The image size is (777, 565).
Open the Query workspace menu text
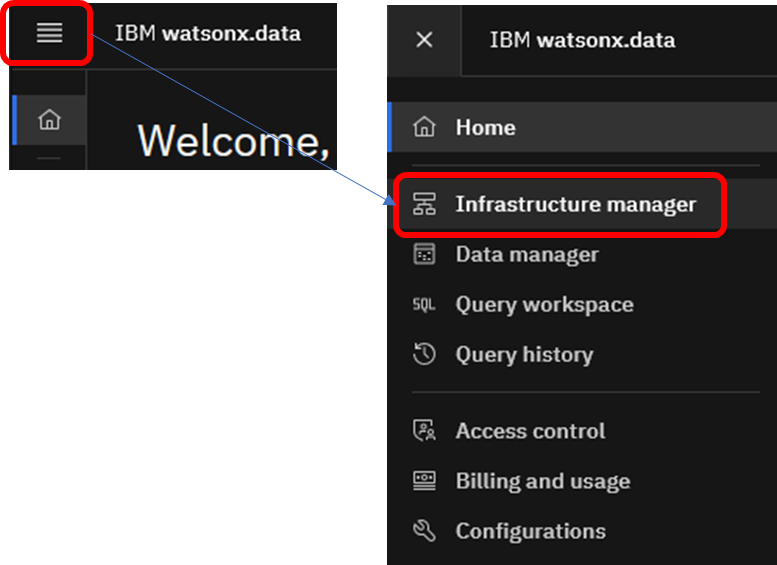coord(544,305)
